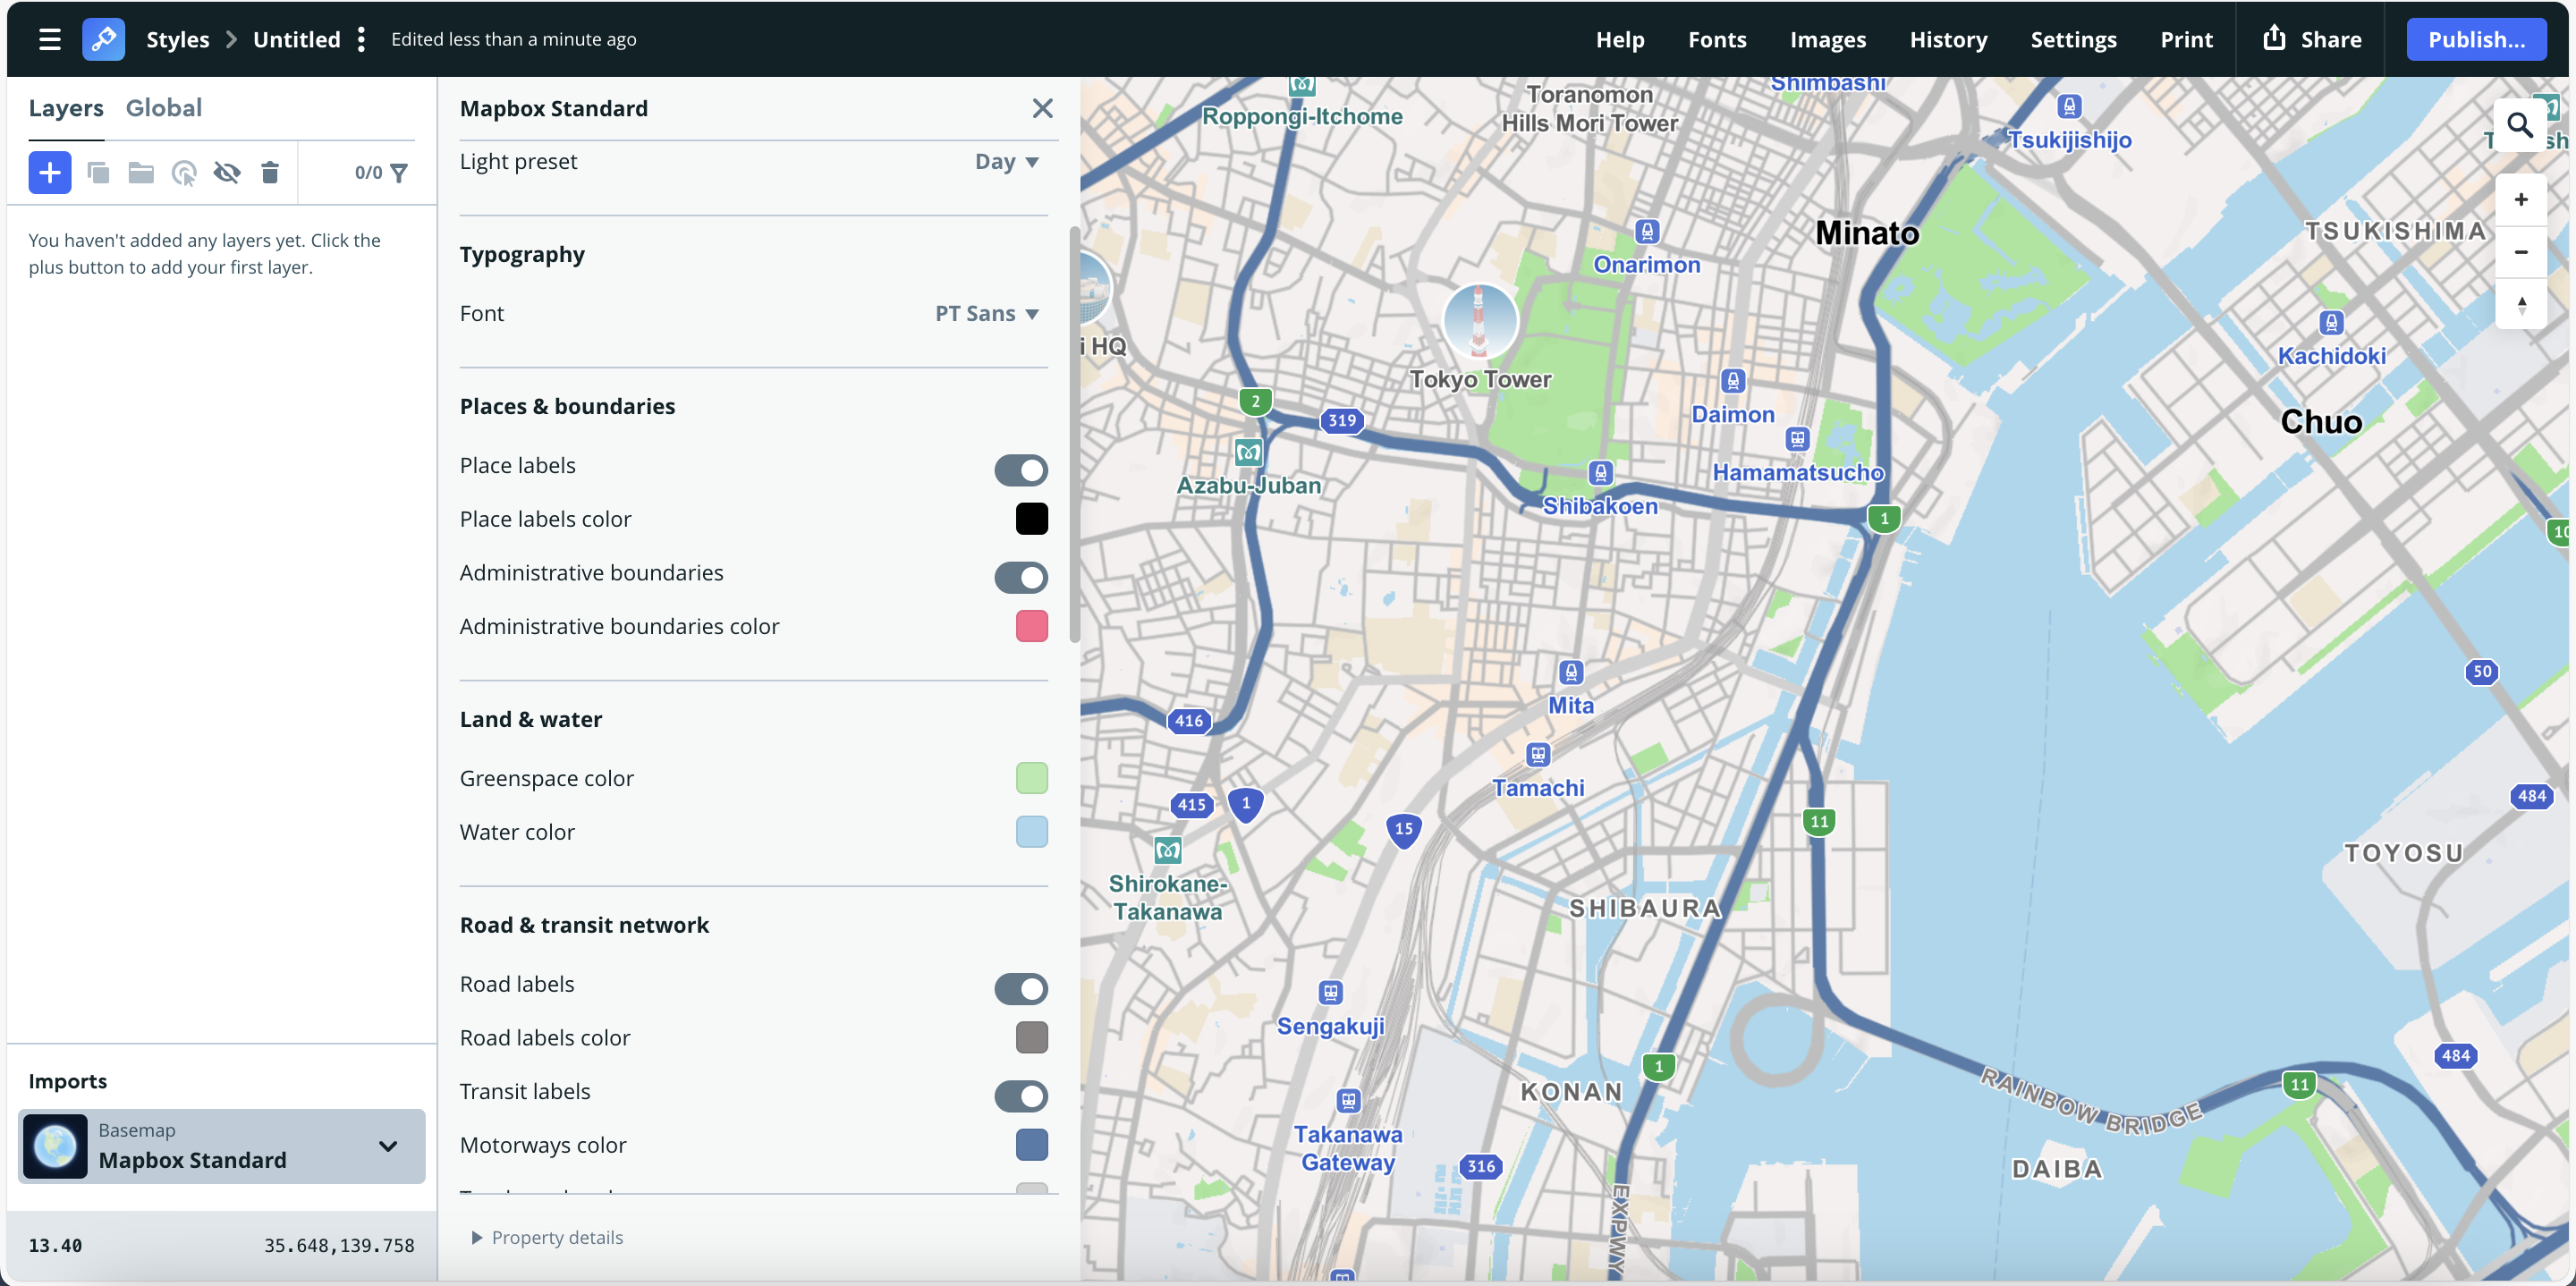Reset map bearing with compass button
The image size is (2576, 1286).
tap(2520, 305)
